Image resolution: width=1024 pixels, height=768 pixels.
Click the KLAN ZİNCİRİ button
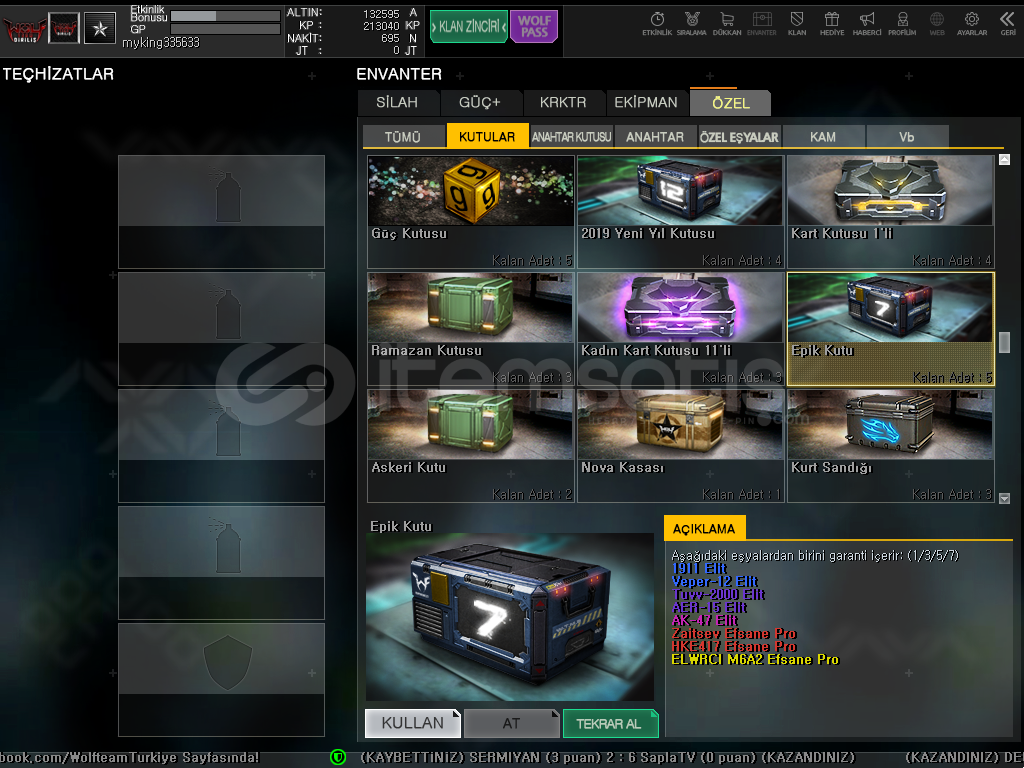(469, 27)
